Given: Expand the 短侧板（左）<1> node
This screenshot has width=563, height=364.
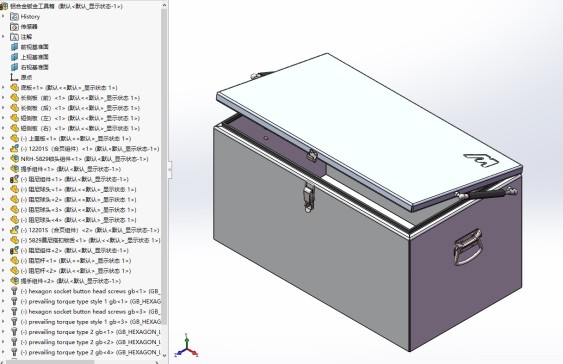Looking at the screenshot, I should pos(4,118).
